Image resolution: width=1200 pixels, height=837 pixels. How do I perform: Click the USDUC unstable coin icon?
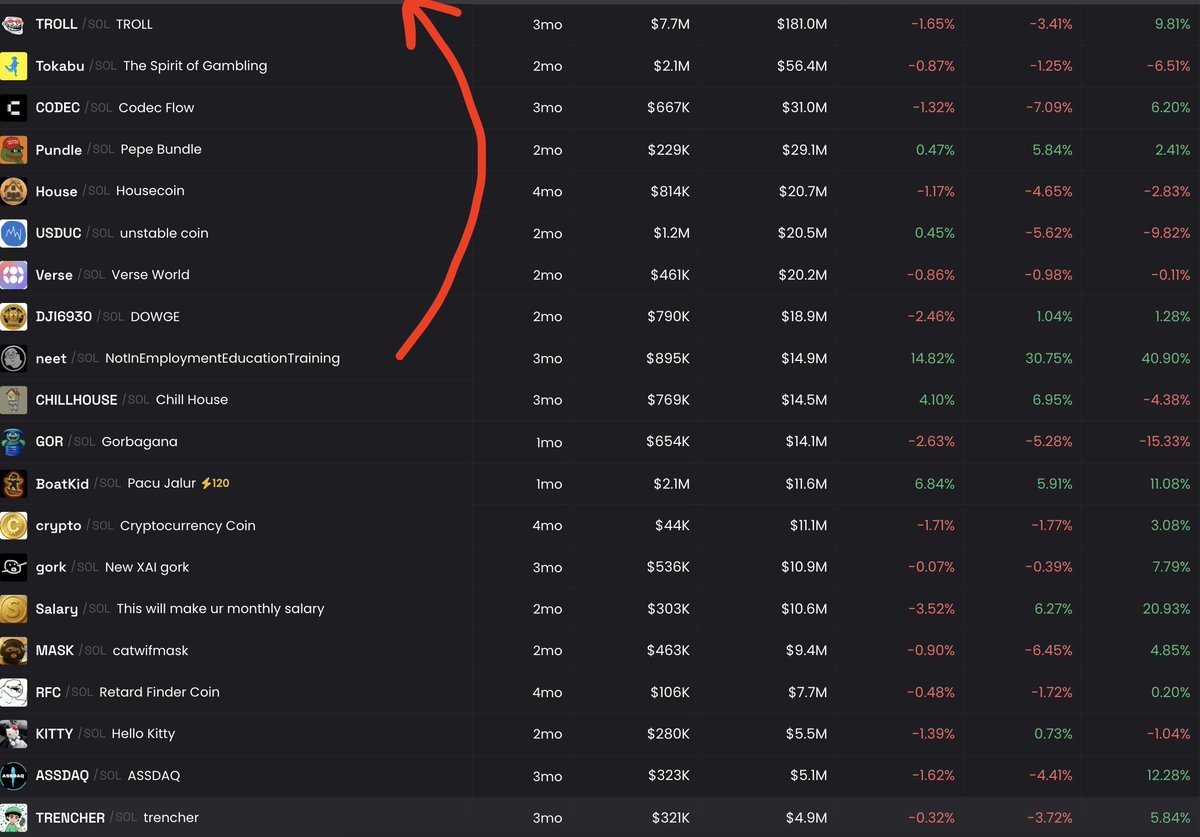(x=14, y=233)
